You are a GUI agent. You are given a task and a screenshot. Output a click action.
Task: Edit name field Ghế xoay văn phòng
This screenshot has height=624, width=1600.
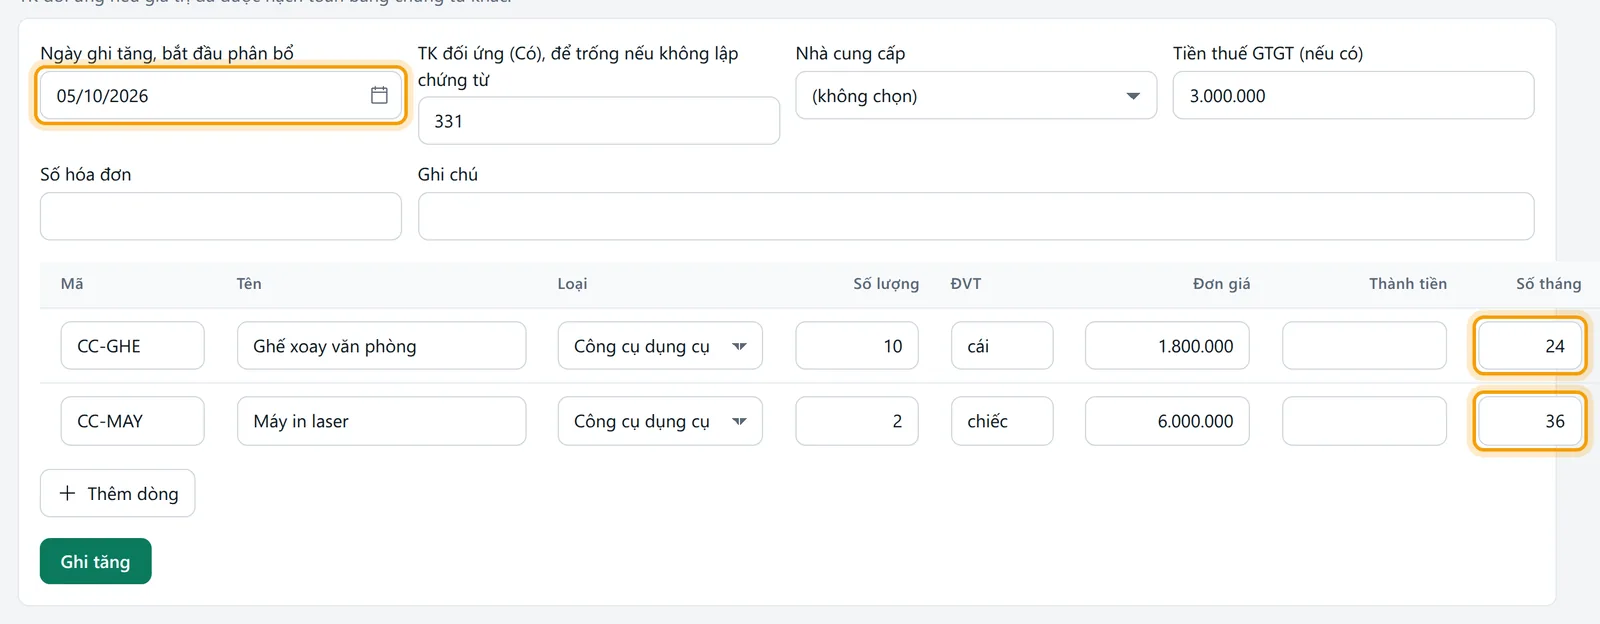(x=382, y=345)
